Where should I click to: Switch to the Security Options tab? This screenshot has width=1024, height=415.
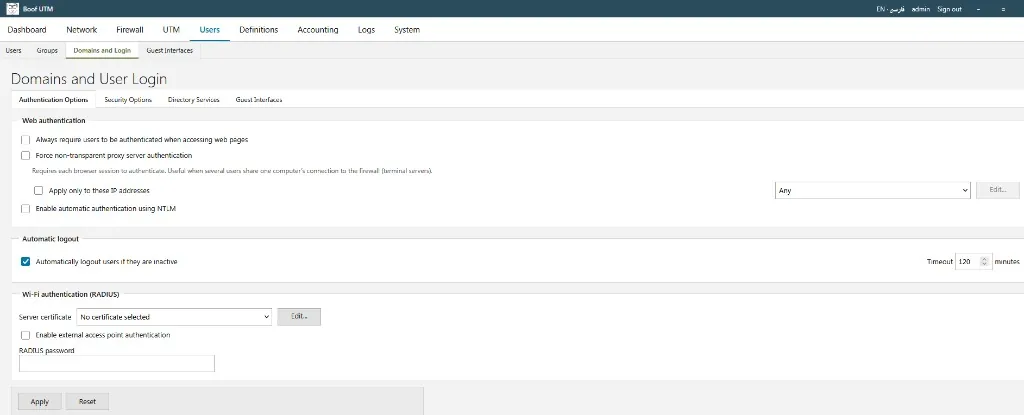point(128,100)
